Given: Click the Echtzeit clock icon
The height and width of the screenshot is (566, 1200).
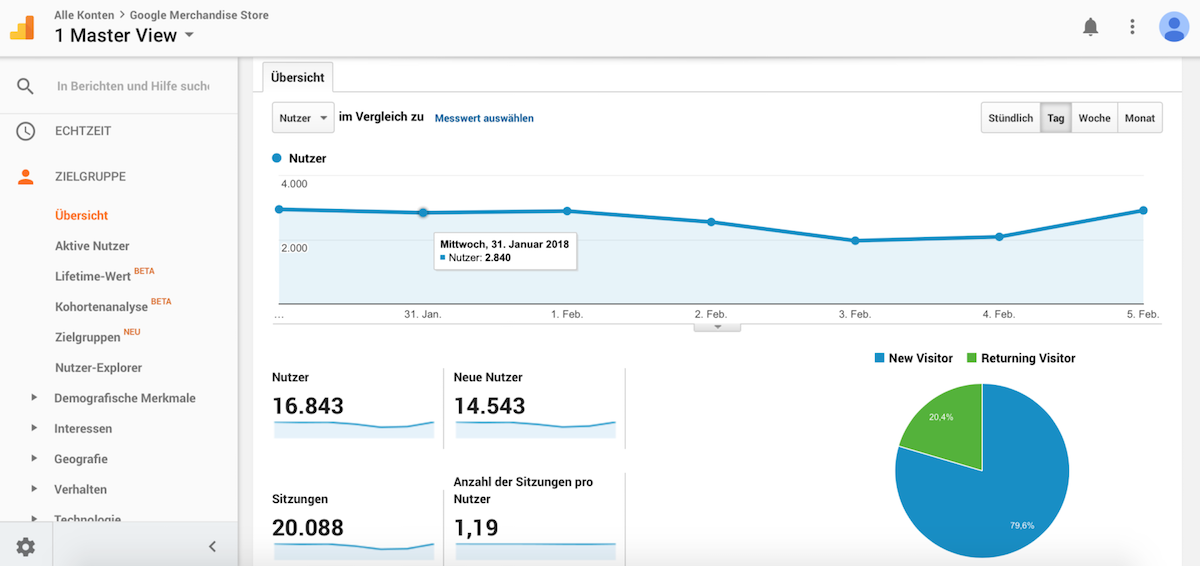Looking at the screenshot, I should (x=26, y=131).
